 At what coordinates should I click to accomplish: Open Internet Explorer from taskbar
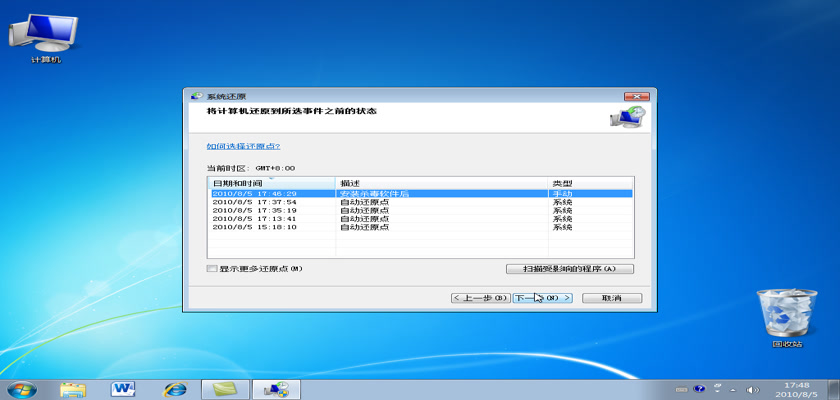(176, 388)
